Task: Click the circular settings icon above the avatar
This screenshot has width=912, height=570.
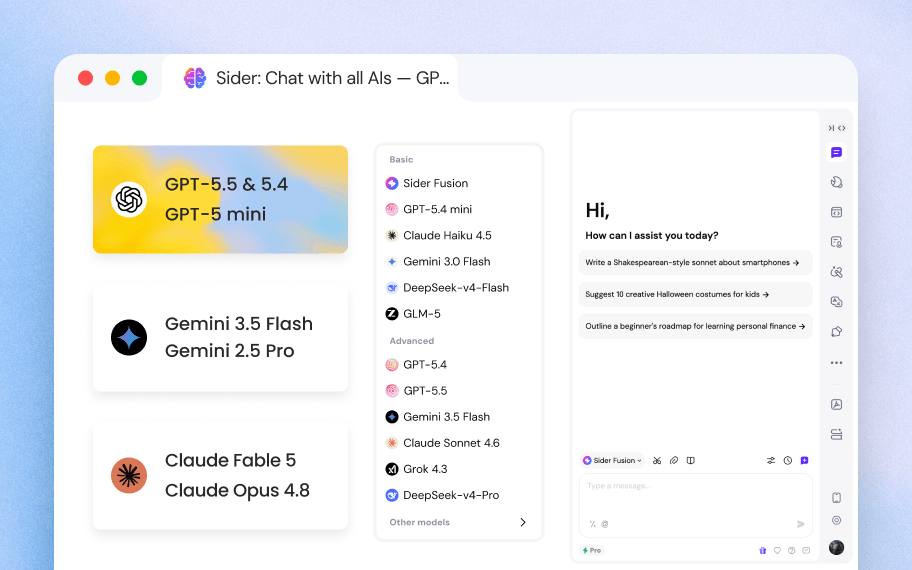Action: pyautogui.click(x=836, y=520)
